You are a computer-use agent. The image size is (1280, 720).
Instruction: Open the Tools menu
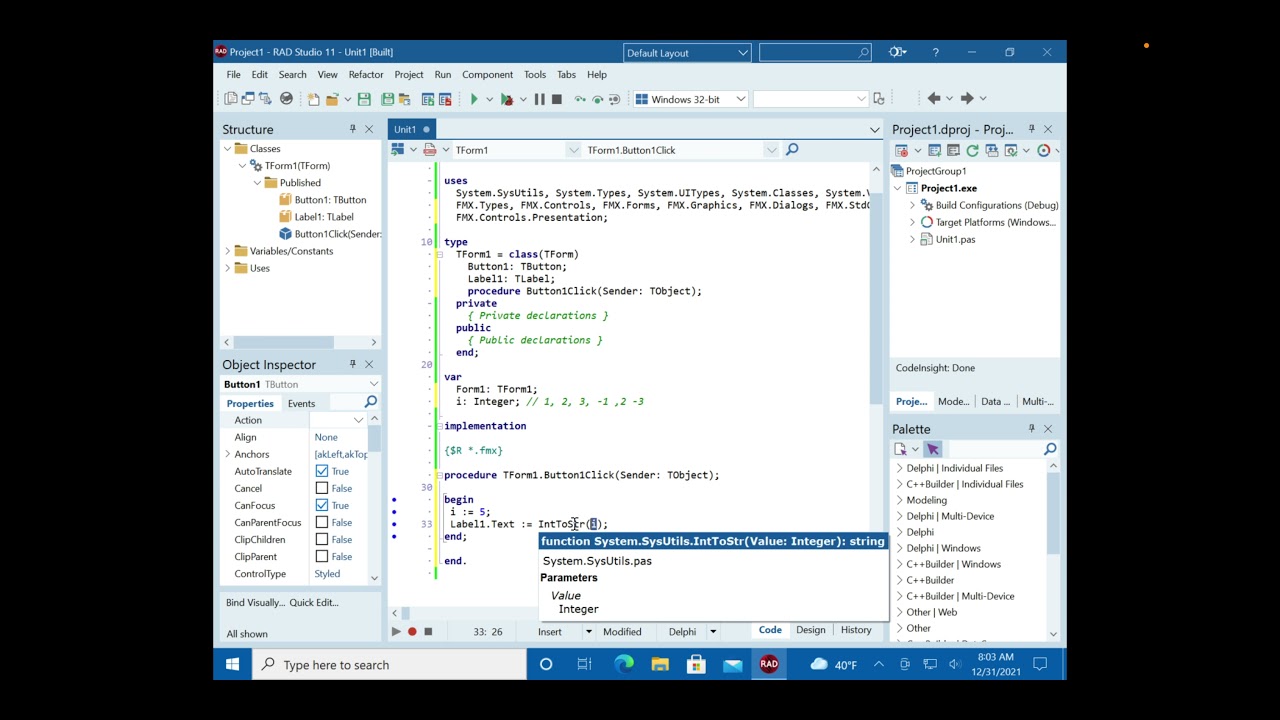tap(535, 75)
